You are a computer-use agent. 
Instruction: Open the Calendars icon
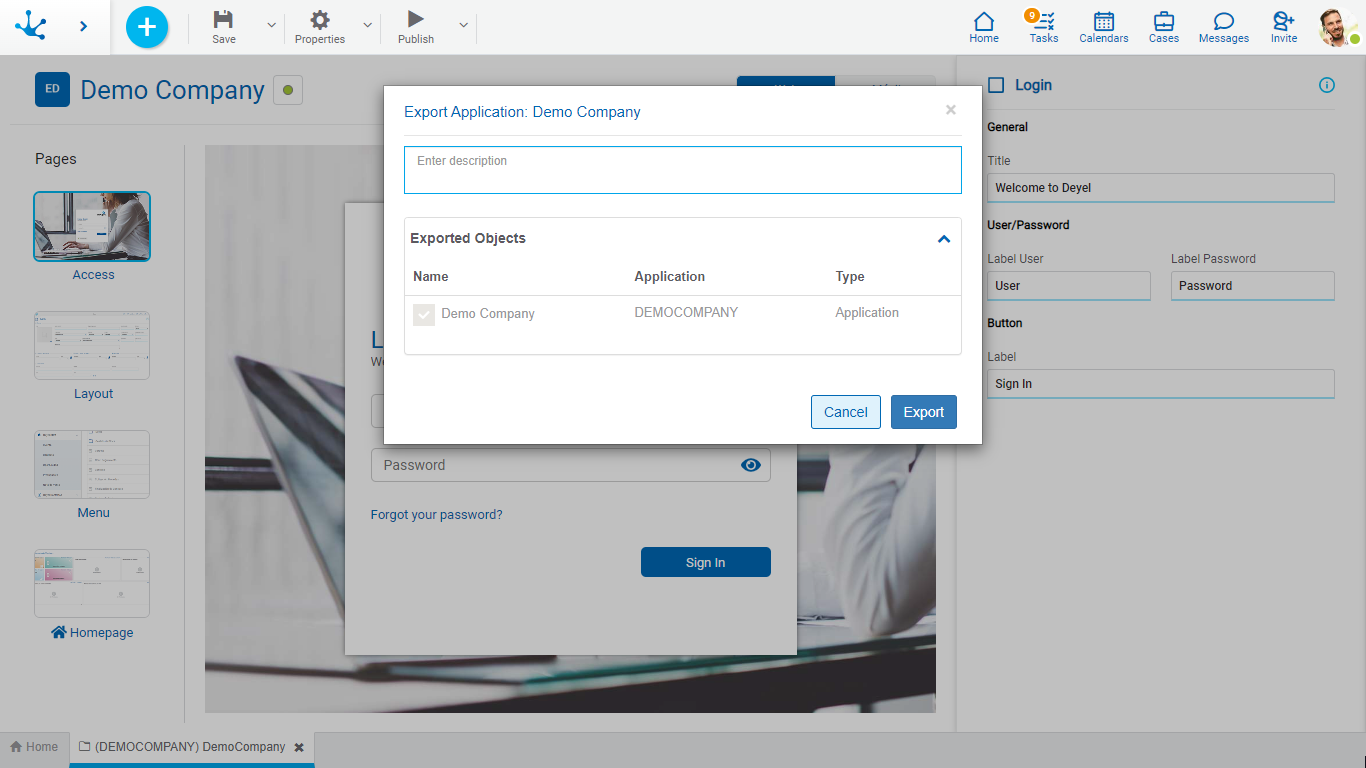(1104, 27)
